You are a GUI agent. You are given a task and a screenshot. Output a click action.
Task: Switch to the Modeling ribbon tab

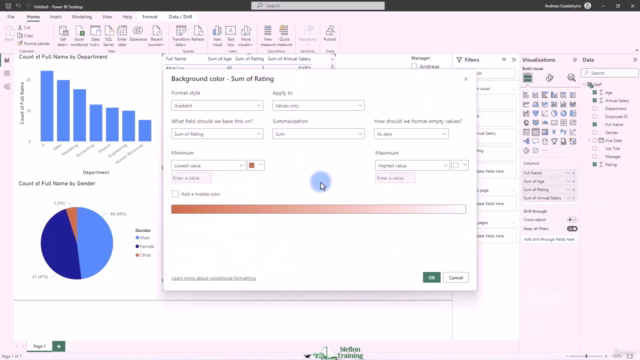tap(82, 17)
